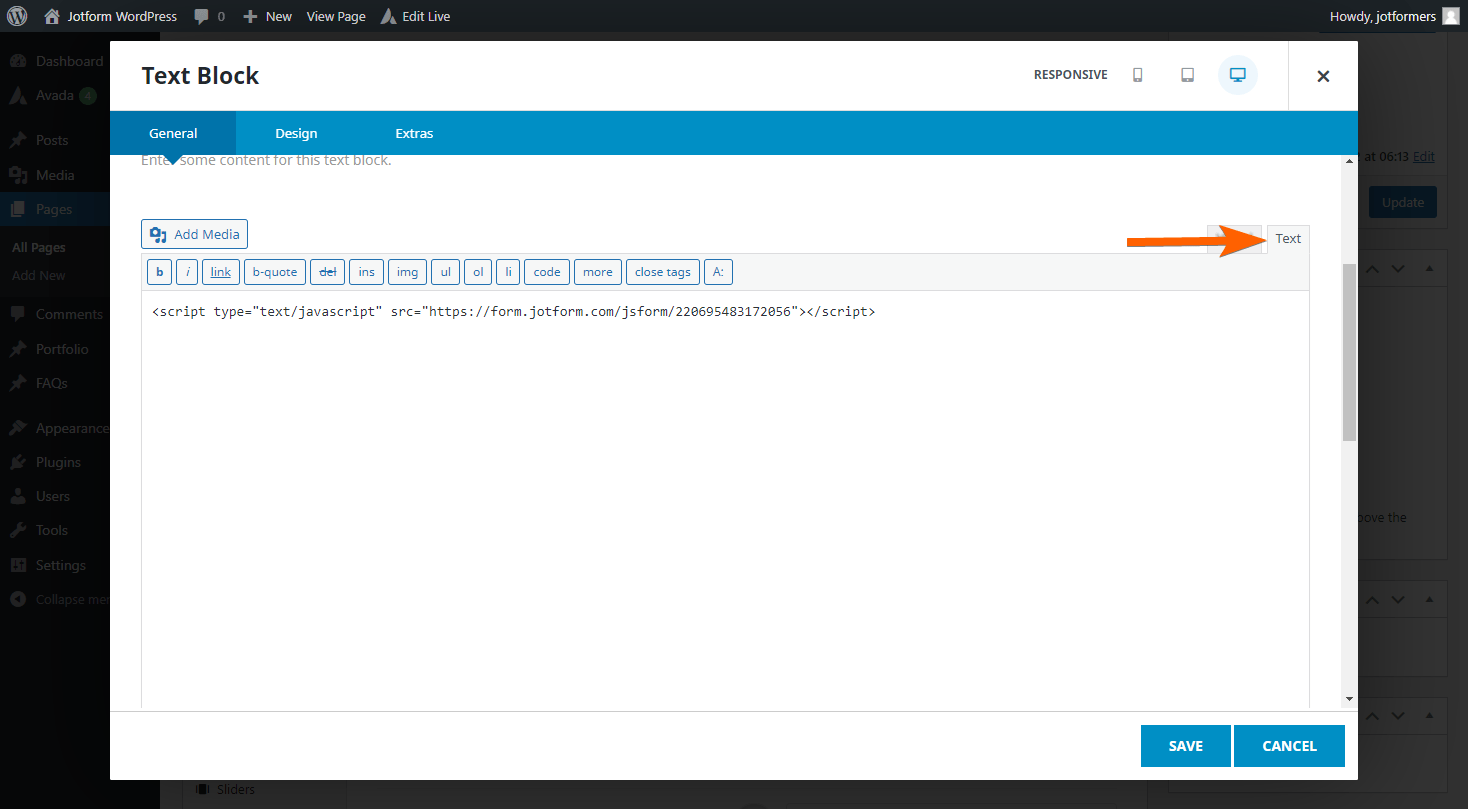
Task: Click View Page in admin bar
Action: click(x=336, y=16)
